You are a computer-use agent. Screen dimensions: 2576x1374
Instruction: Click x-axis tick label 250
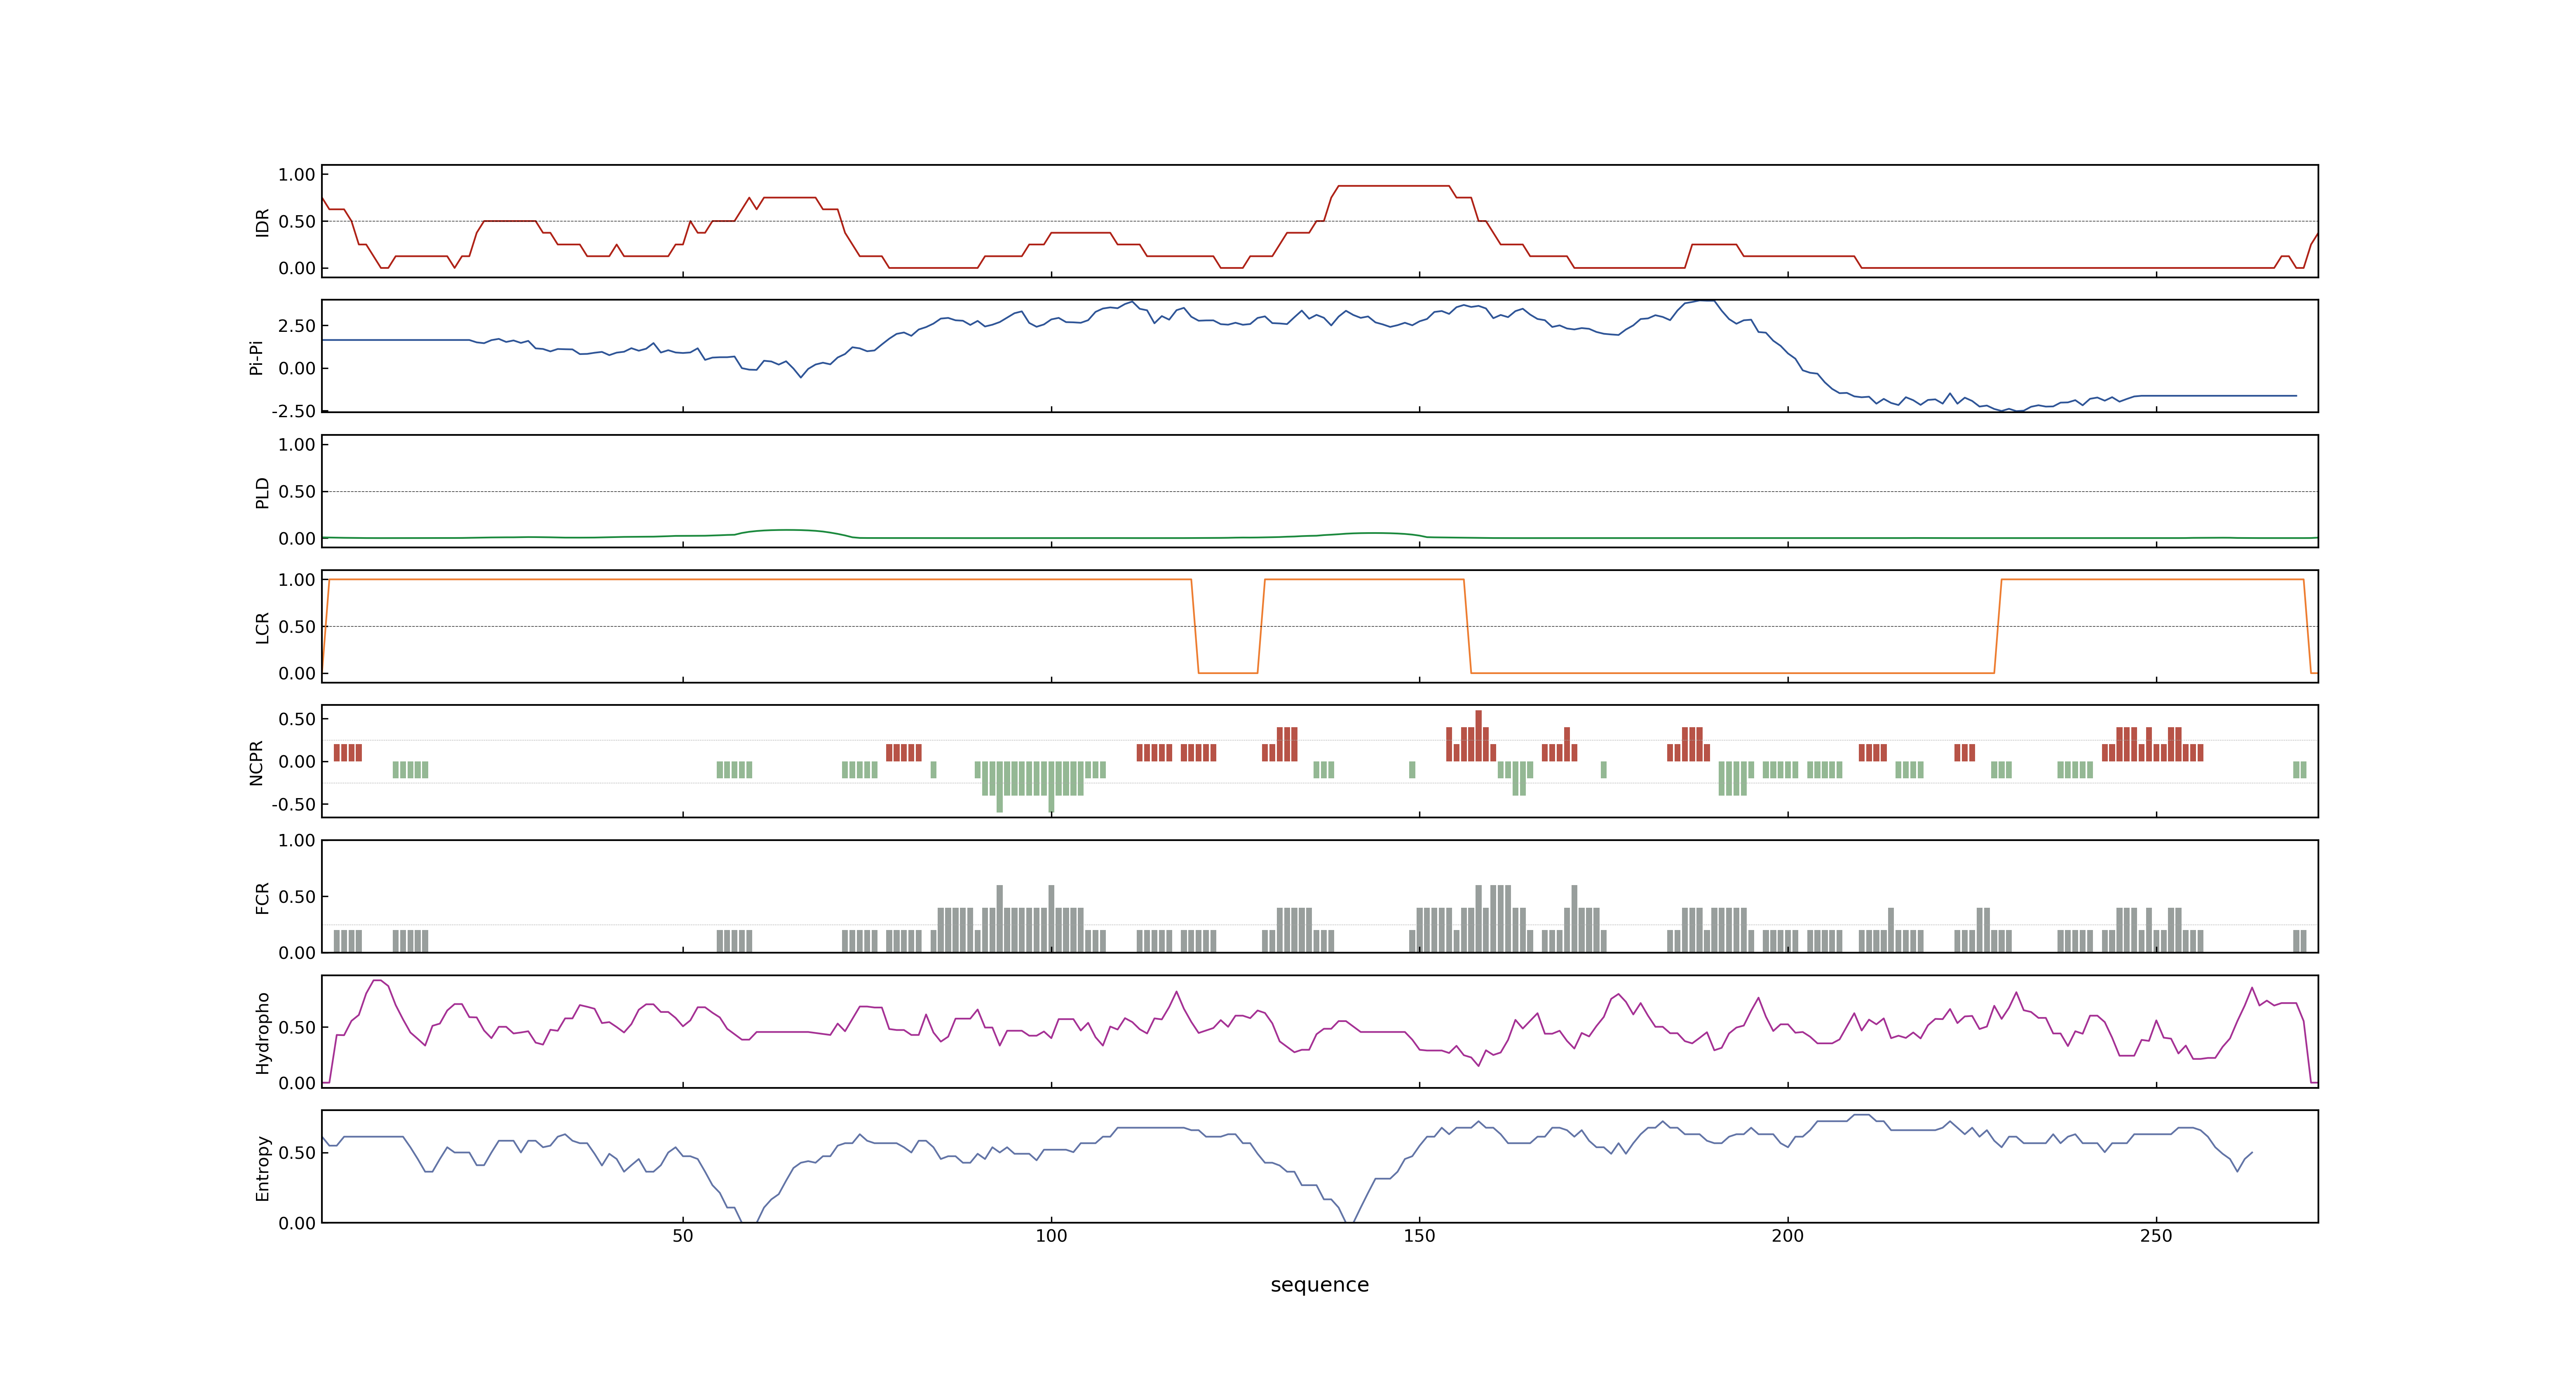coord(2156,1236)
